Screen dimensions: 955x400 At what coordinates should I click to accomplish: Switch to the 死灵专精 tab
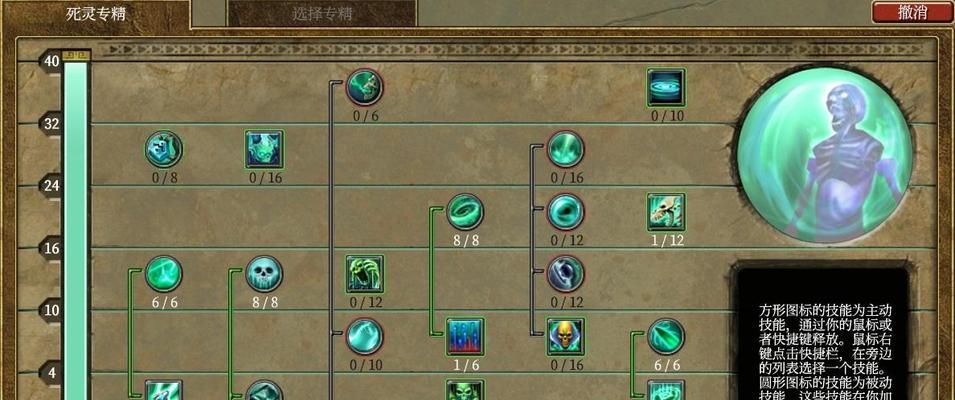coord(95,14)
